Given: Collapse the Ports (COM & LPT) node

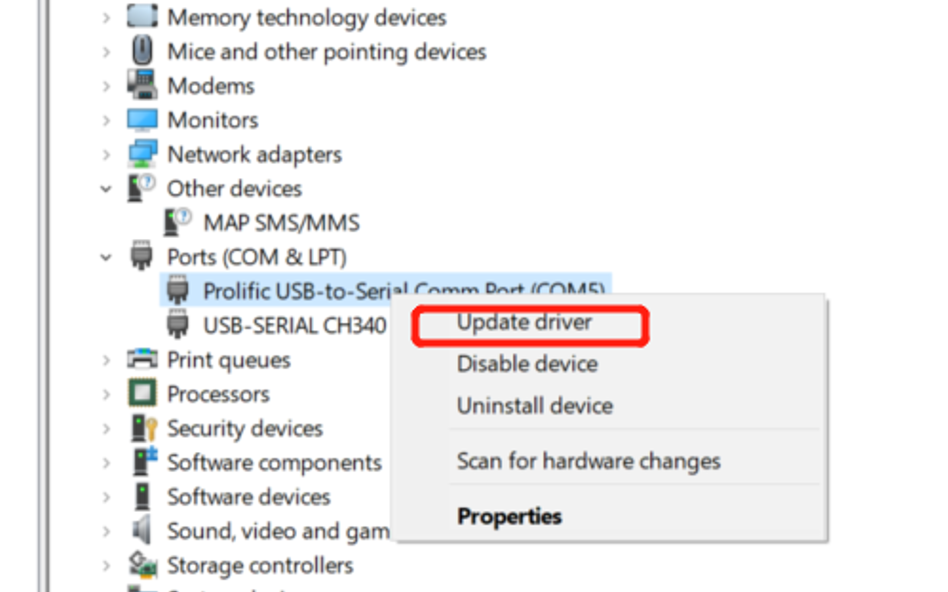Looking at the screenshot, I should click(106, 258).
